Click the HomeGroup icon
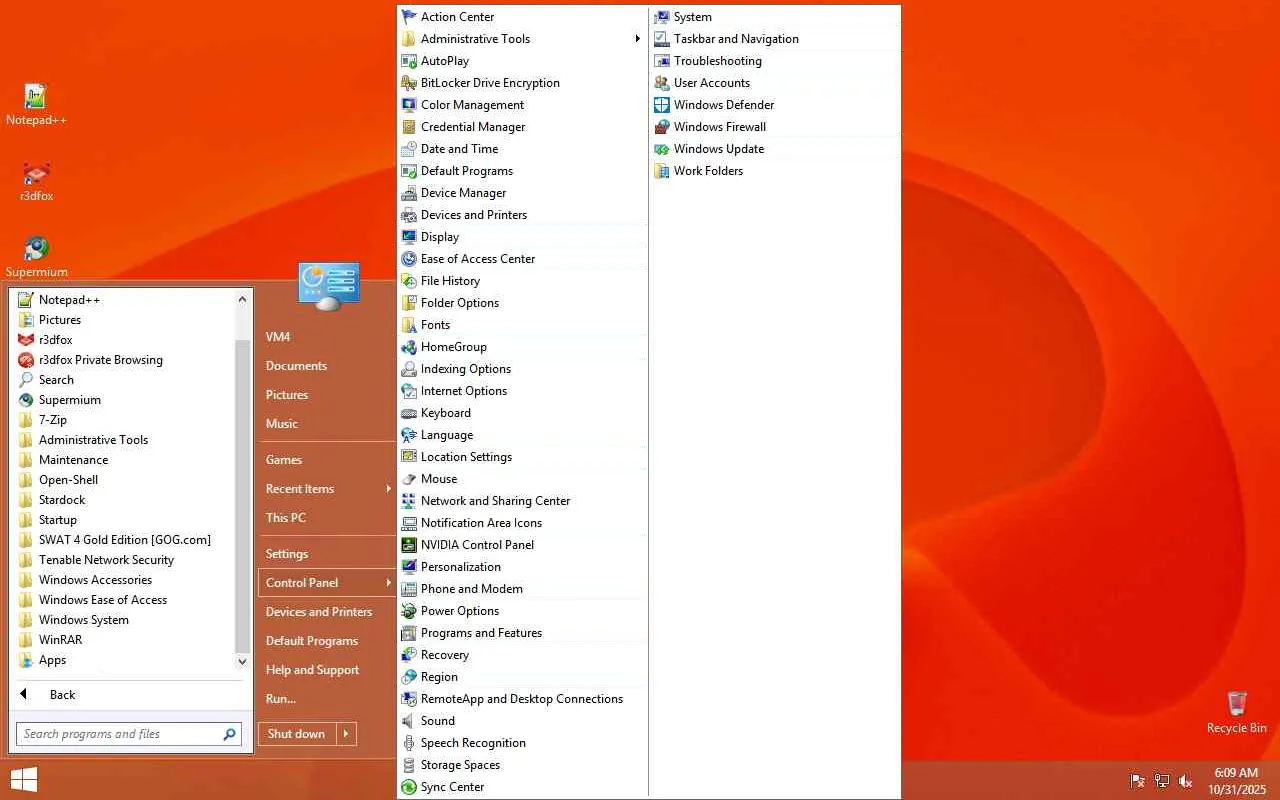1280x800 pixels. (409, 347)
